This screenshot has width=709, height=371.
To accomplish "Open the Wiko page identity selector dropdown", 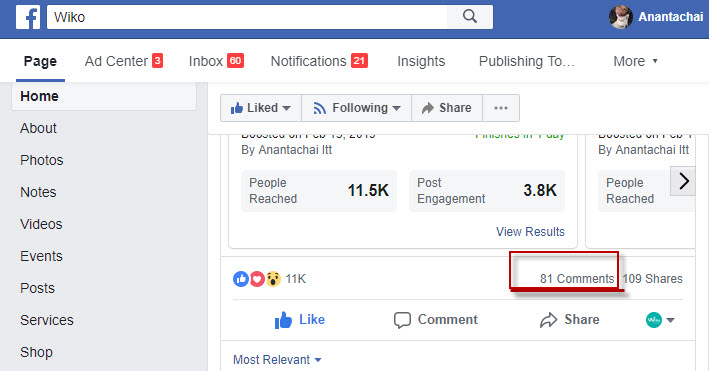I will (x=660, y=320).
